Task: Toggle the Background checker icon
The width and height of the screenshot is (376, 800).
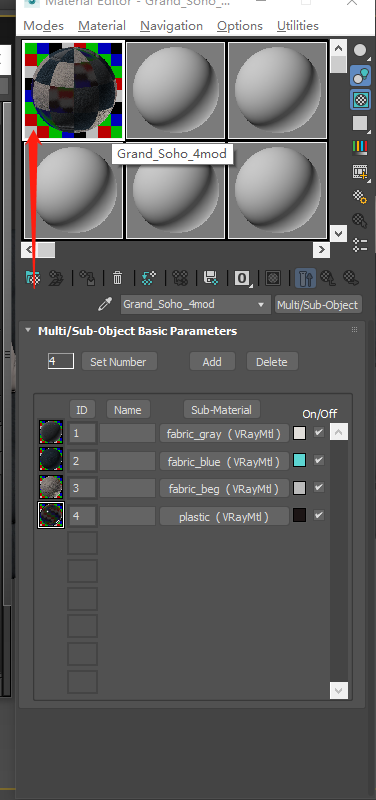Action: pos(360,99)
